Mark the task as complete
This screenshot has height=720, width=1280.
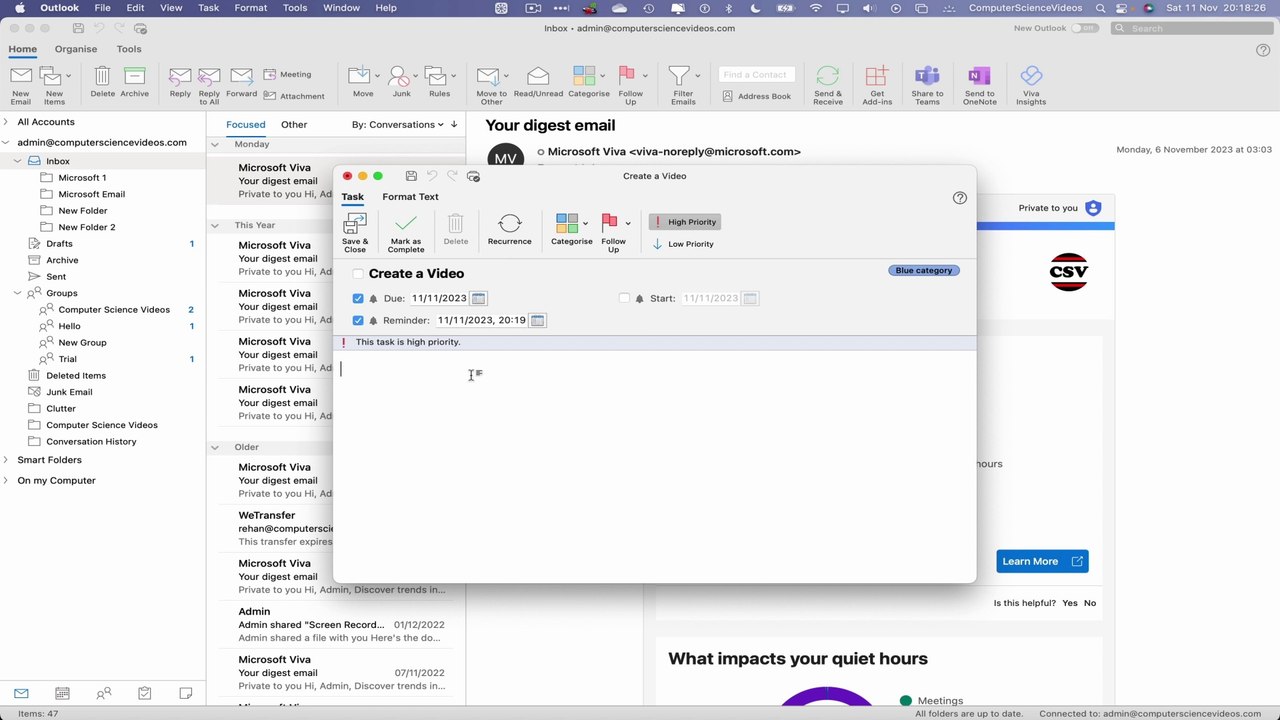406,233
